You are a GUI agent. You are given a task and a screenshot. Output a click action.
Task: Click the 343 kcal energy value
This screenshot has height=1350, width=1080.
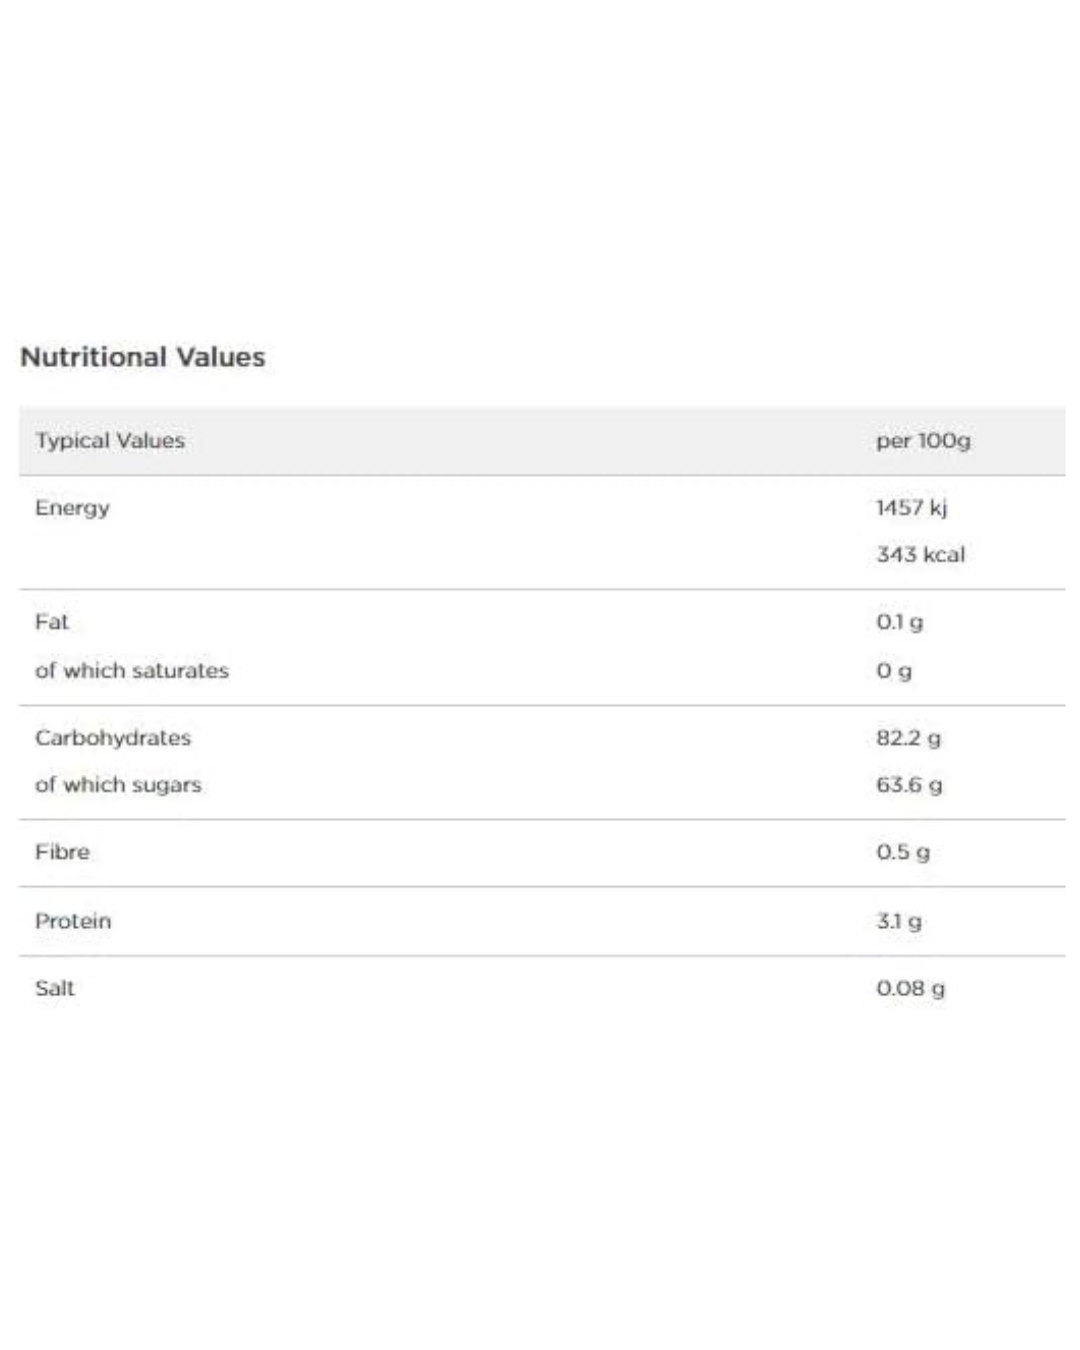[921, 555]
